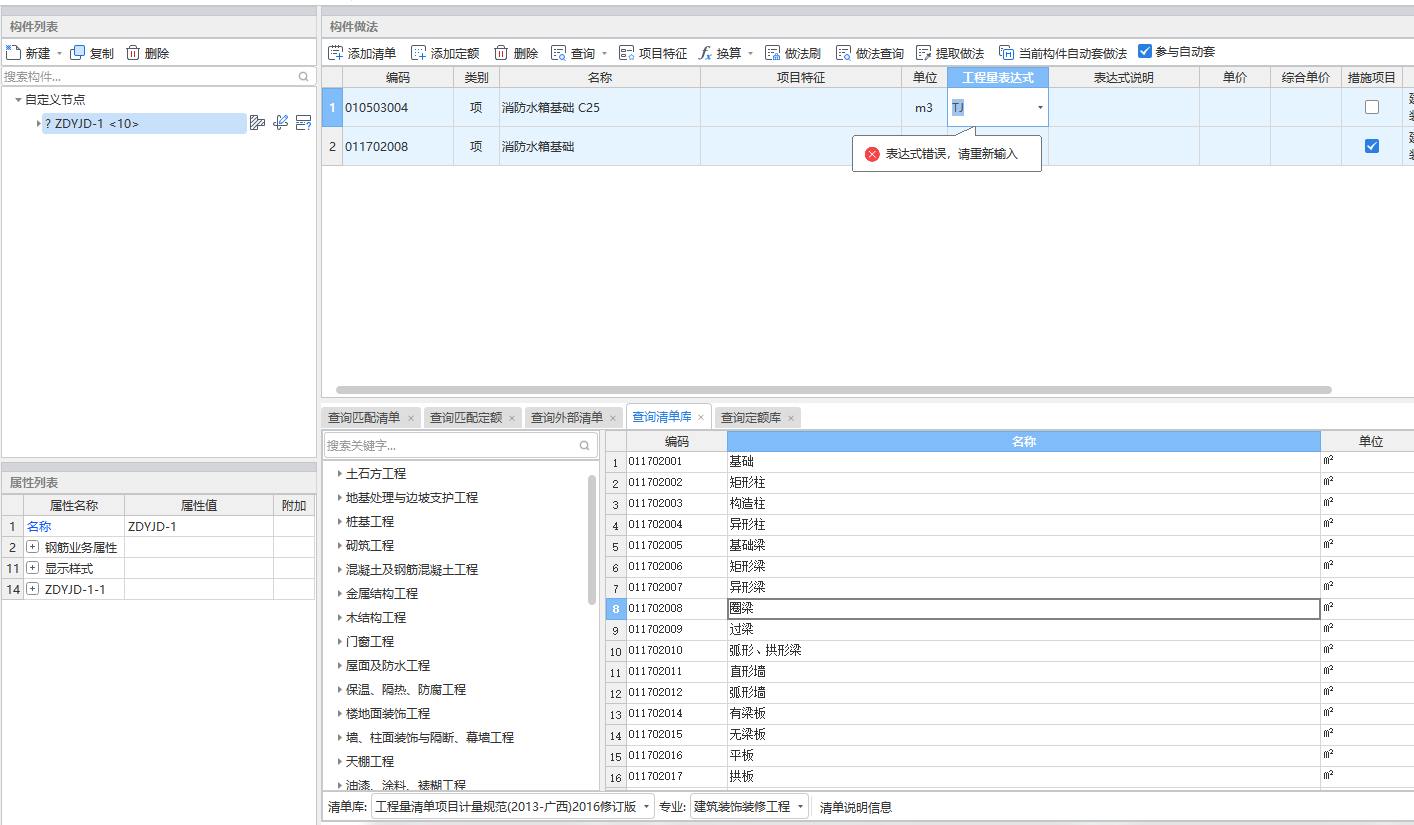Click the 查询 toolbar icon
The width and height of the screenshot is (1414, 825).
(559, 53)
